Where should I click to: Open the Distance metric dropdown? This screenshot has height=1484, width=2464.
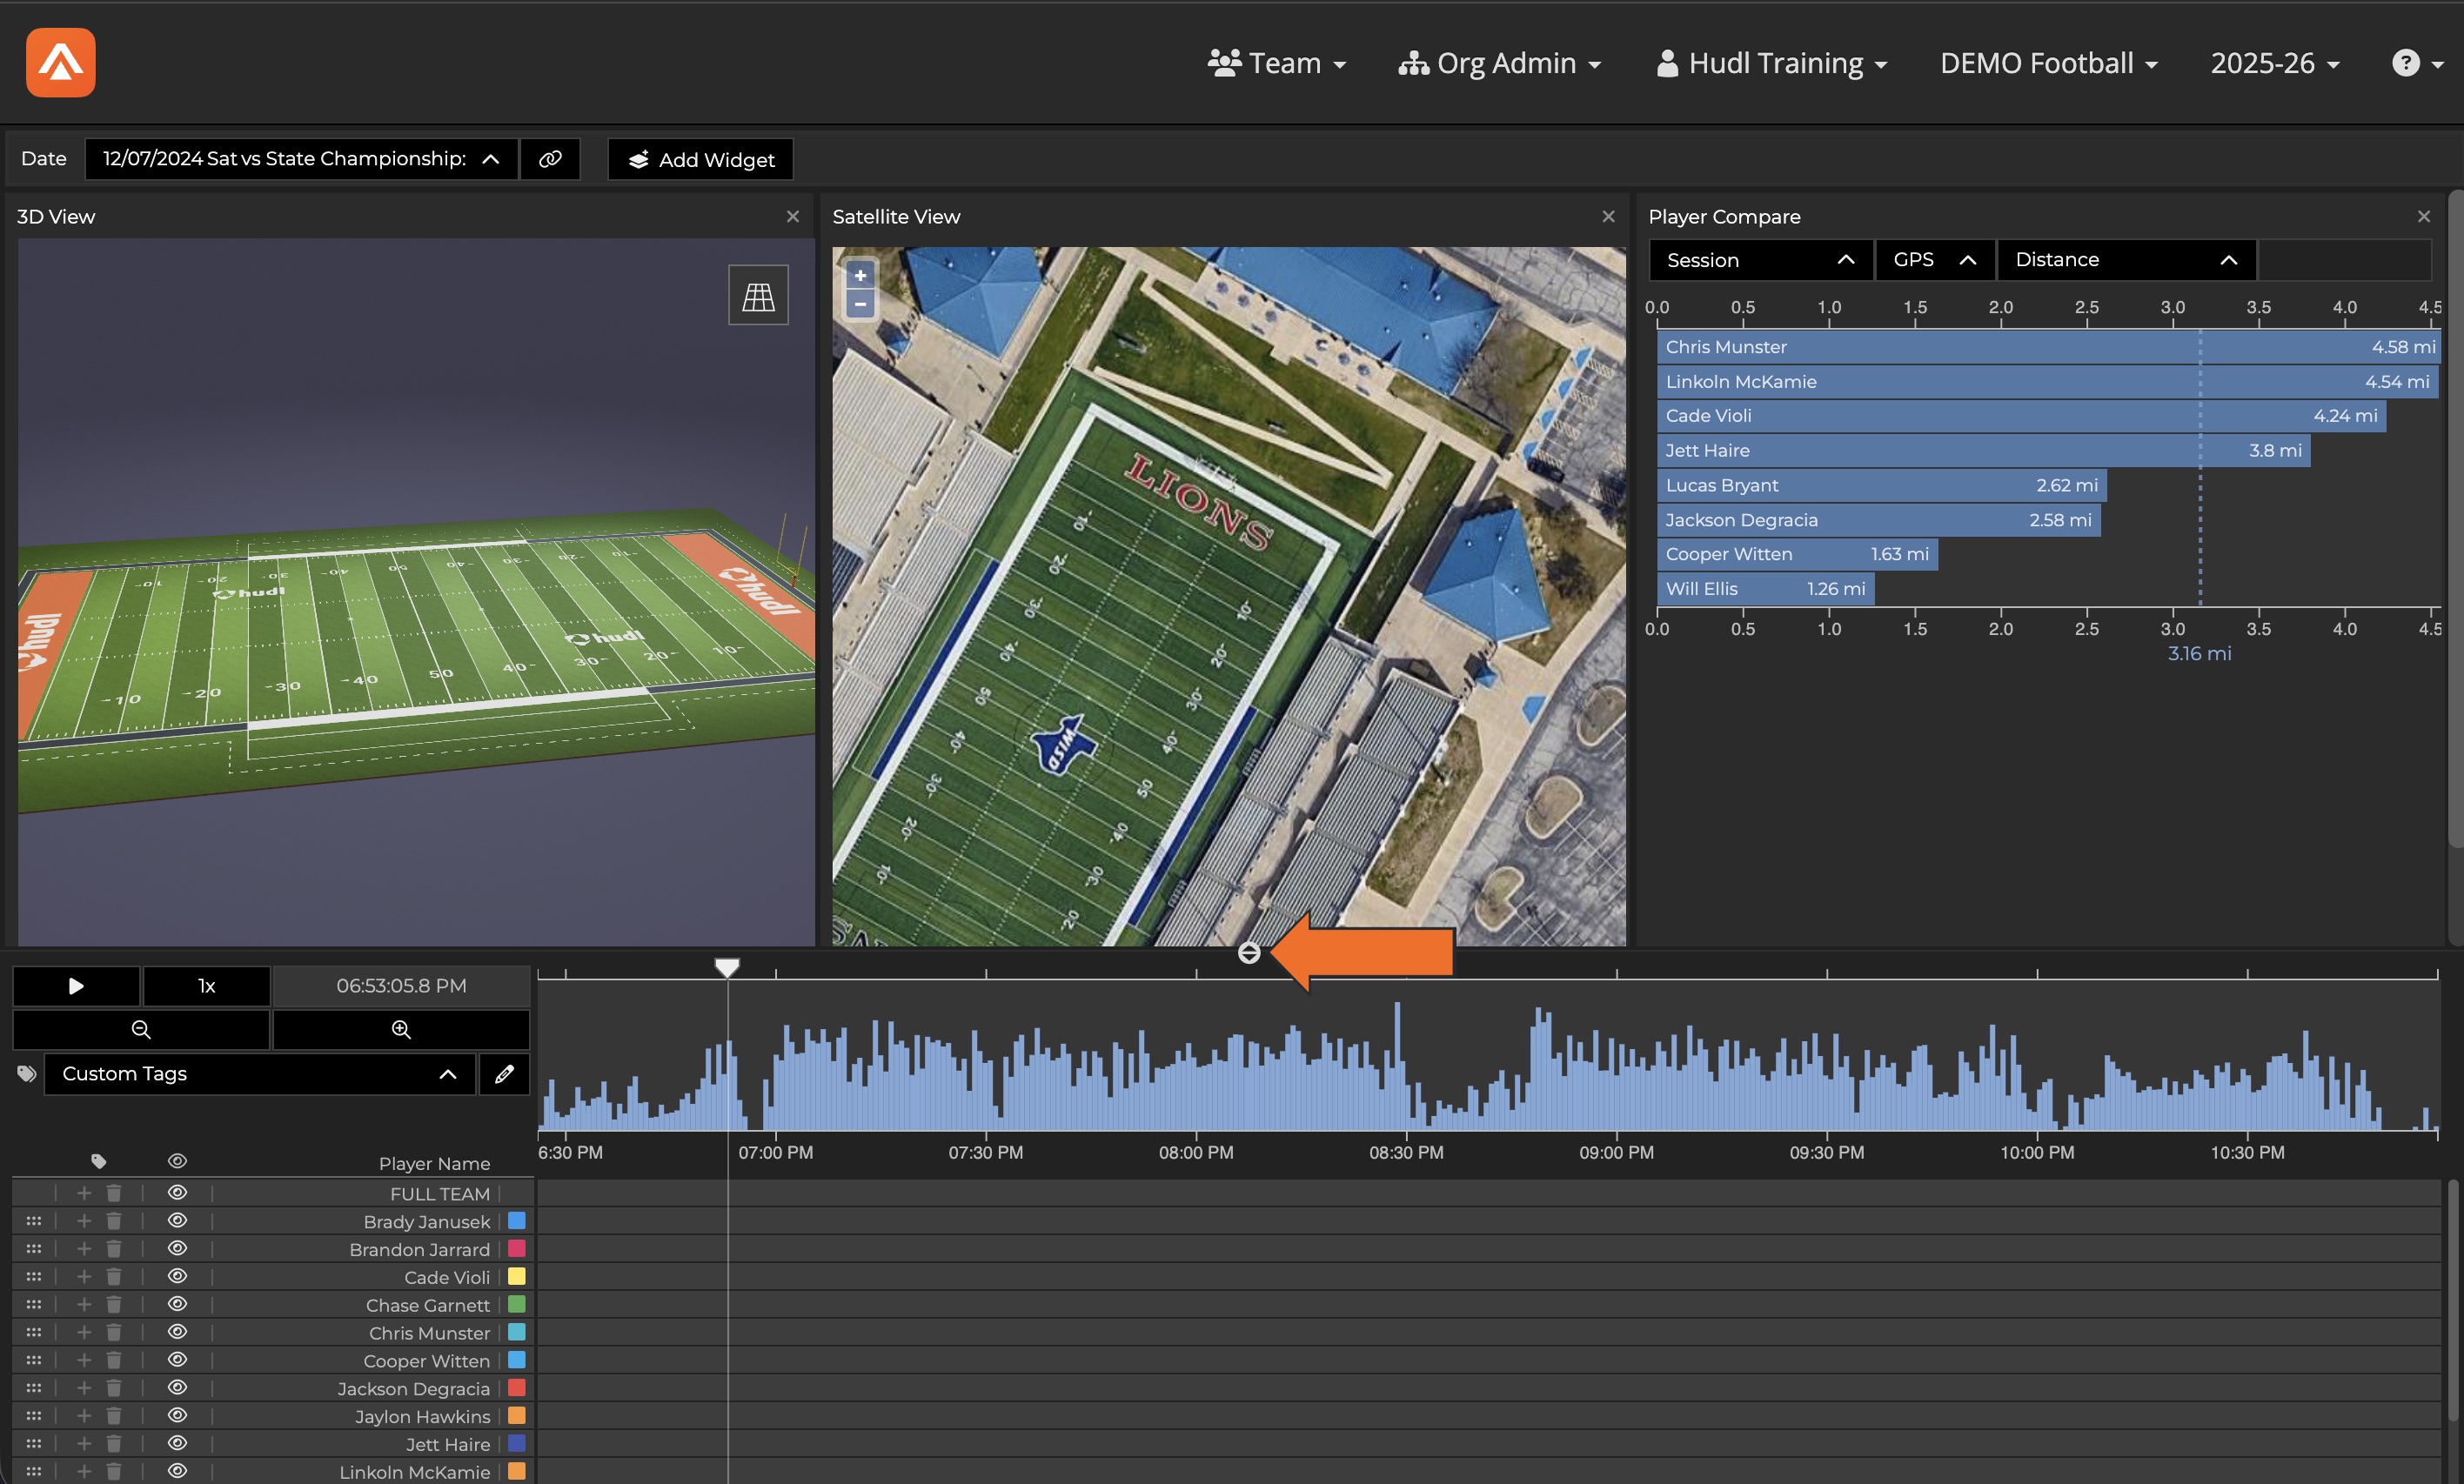tap(2126, 260)
